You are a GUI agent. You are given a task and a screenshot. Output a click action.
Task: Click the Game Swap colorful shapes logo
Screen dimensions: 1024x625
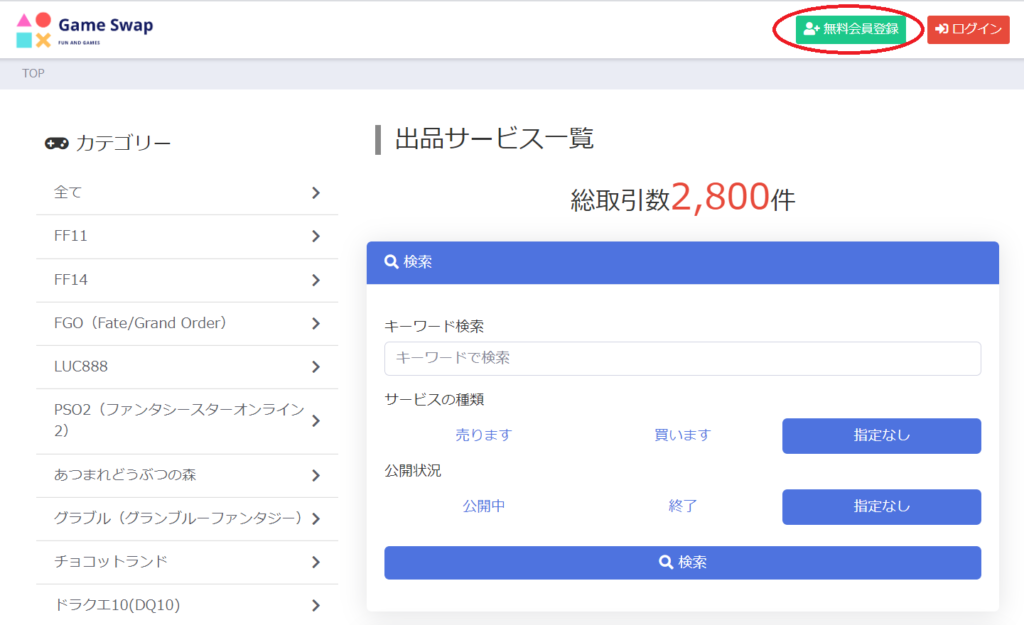click(34, 30)
